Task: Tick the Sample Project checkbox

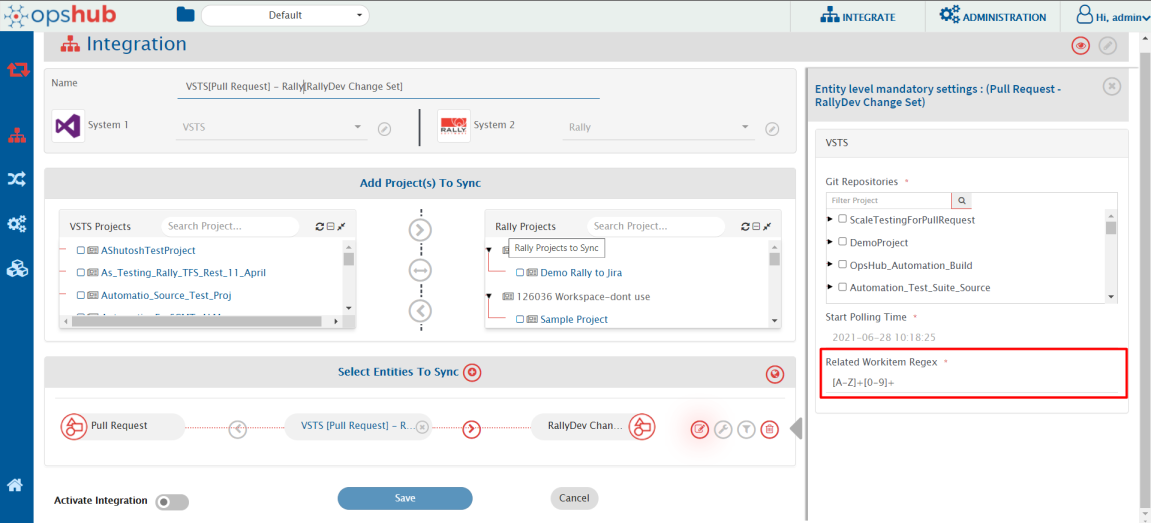Action: (x=520, y=320)
